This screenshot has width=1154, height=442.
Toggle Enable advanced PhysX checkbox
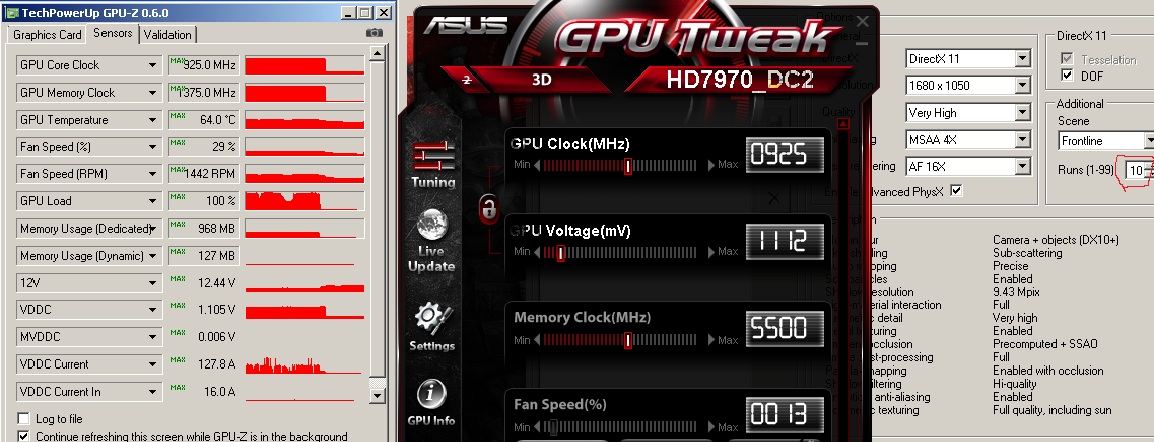(957, 190)
